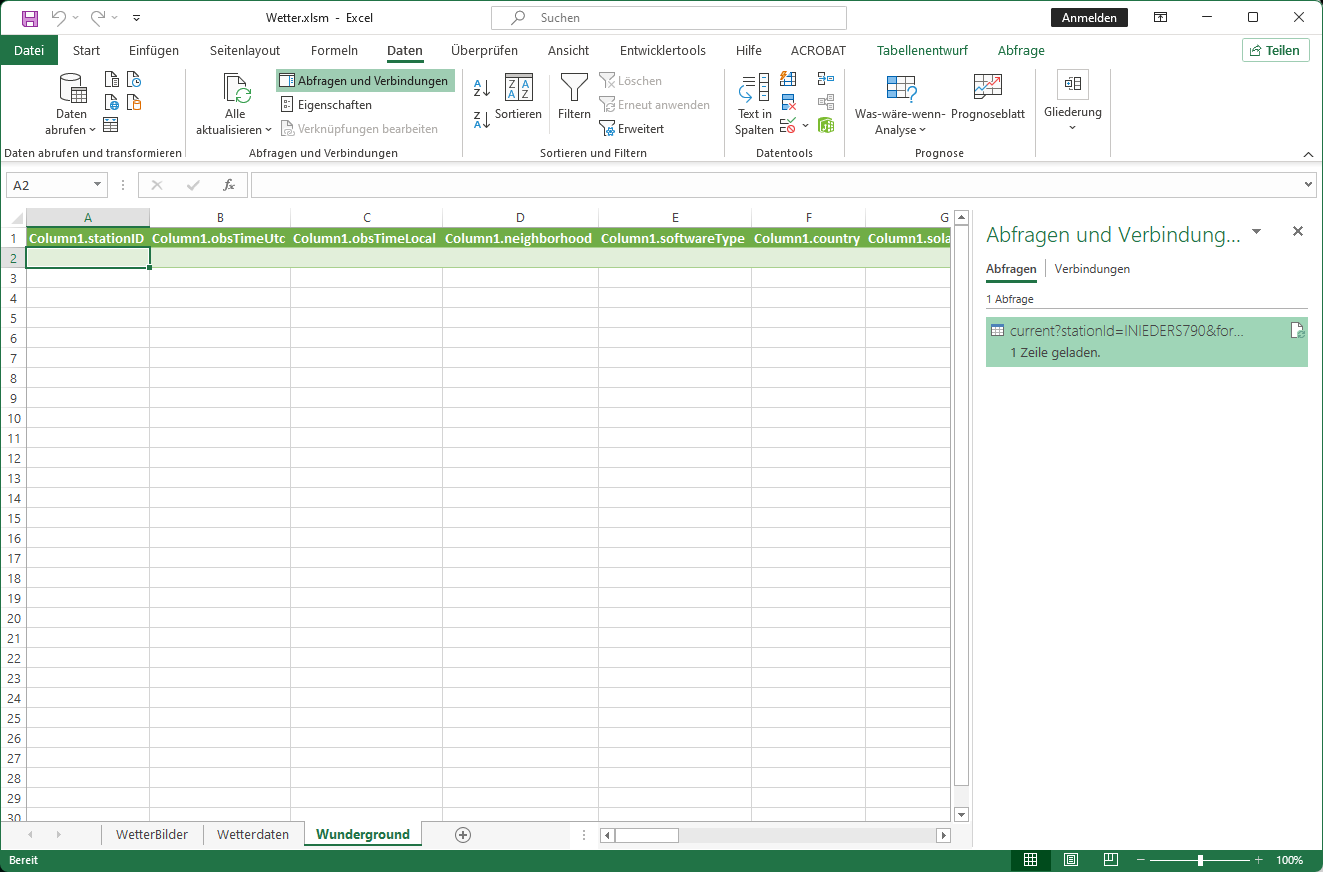1323x872 pixels.
Task: Refresh the query via its panel icon
Action: (1297, 331)
